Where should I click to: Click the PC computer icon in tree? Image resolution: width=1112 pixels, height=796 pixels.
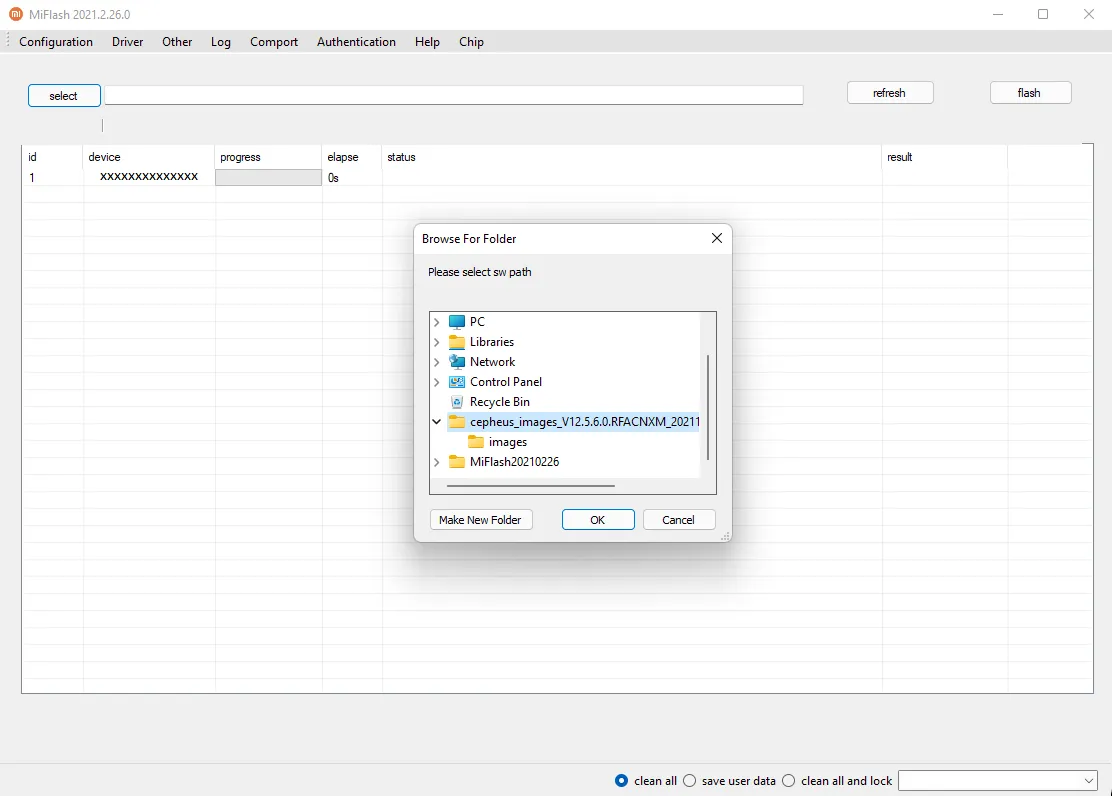pos(457,322)
